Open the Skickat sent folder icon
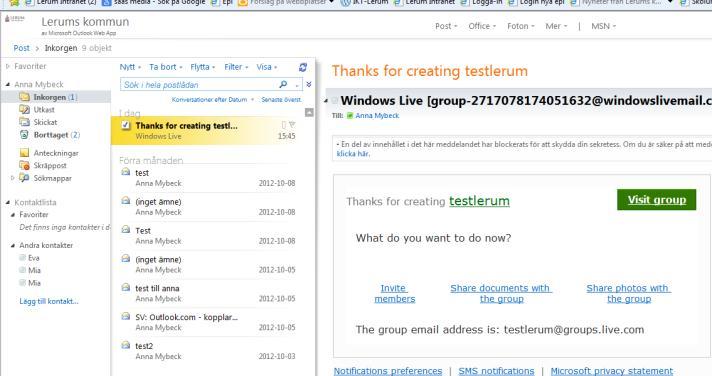This screenshot has height=376, width=712. pos(25,122)
